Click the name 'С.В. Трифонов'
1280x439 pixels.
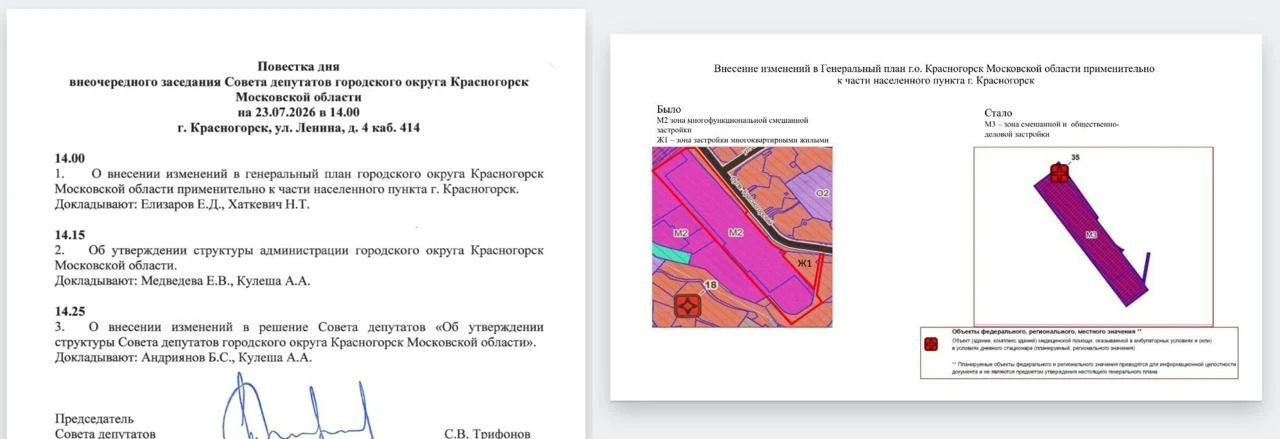487,434
